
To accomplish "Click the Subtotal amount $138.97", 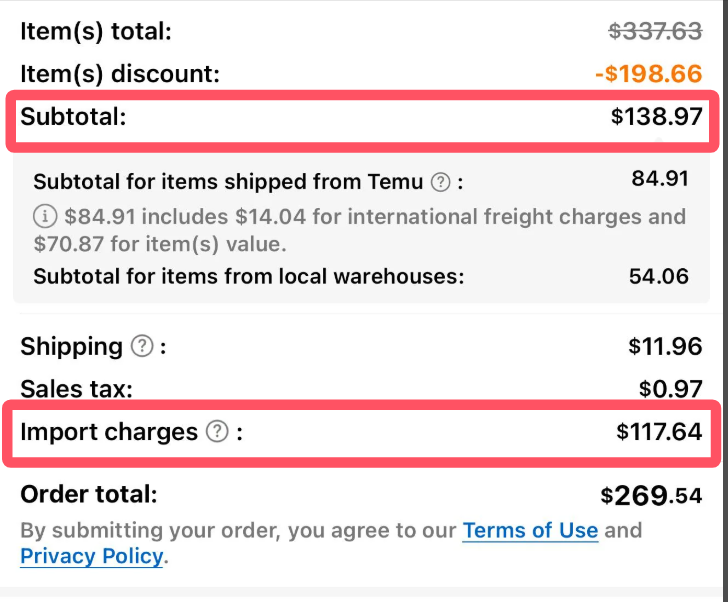I will 656,116.
